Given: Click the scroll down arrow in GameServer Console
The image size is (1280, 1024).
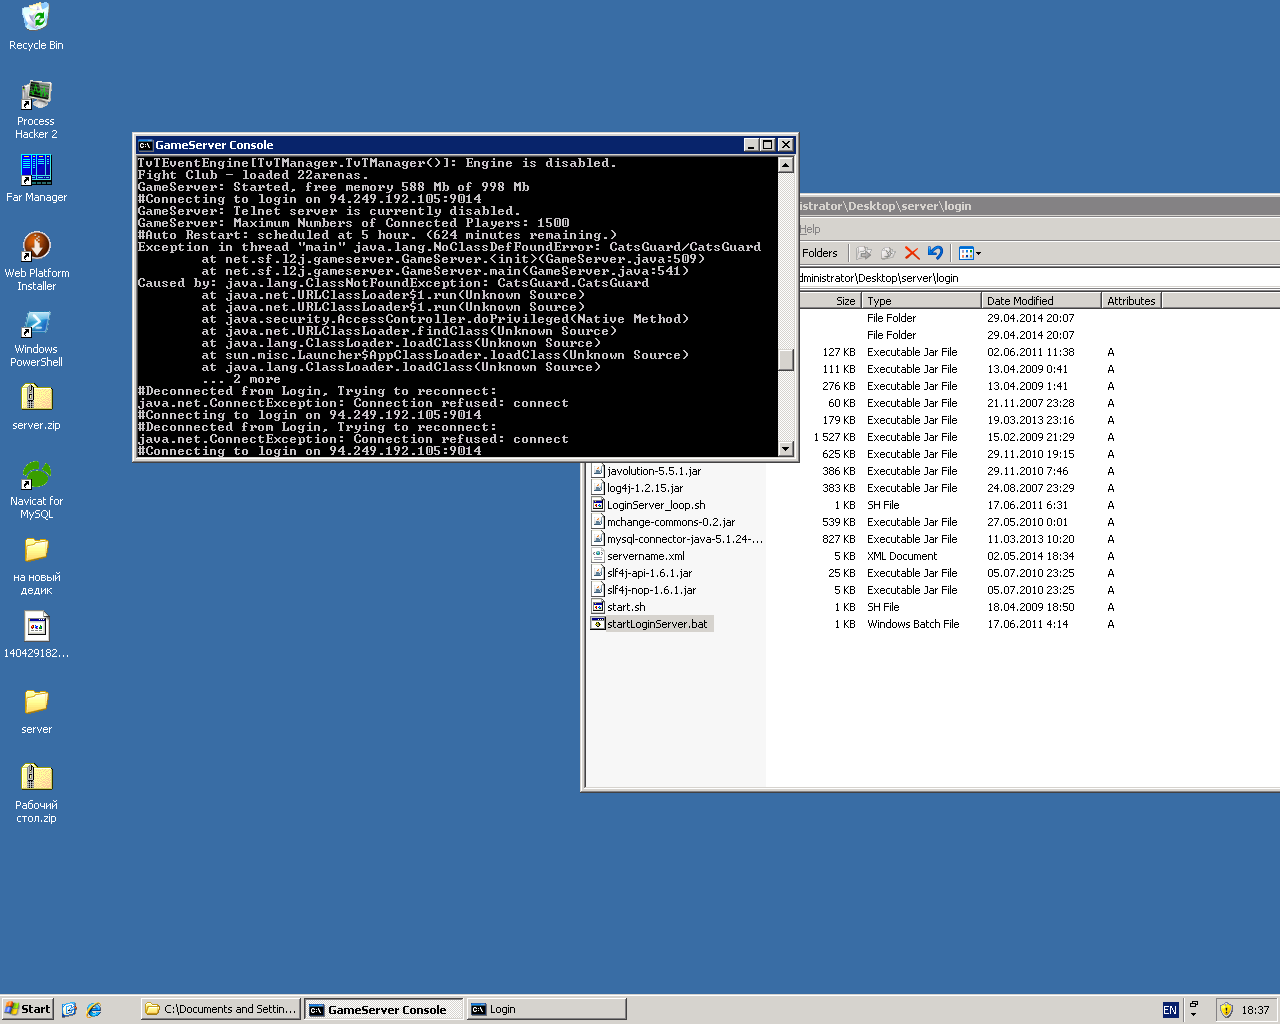Looking at the screenshot, I should click(786, 449).
